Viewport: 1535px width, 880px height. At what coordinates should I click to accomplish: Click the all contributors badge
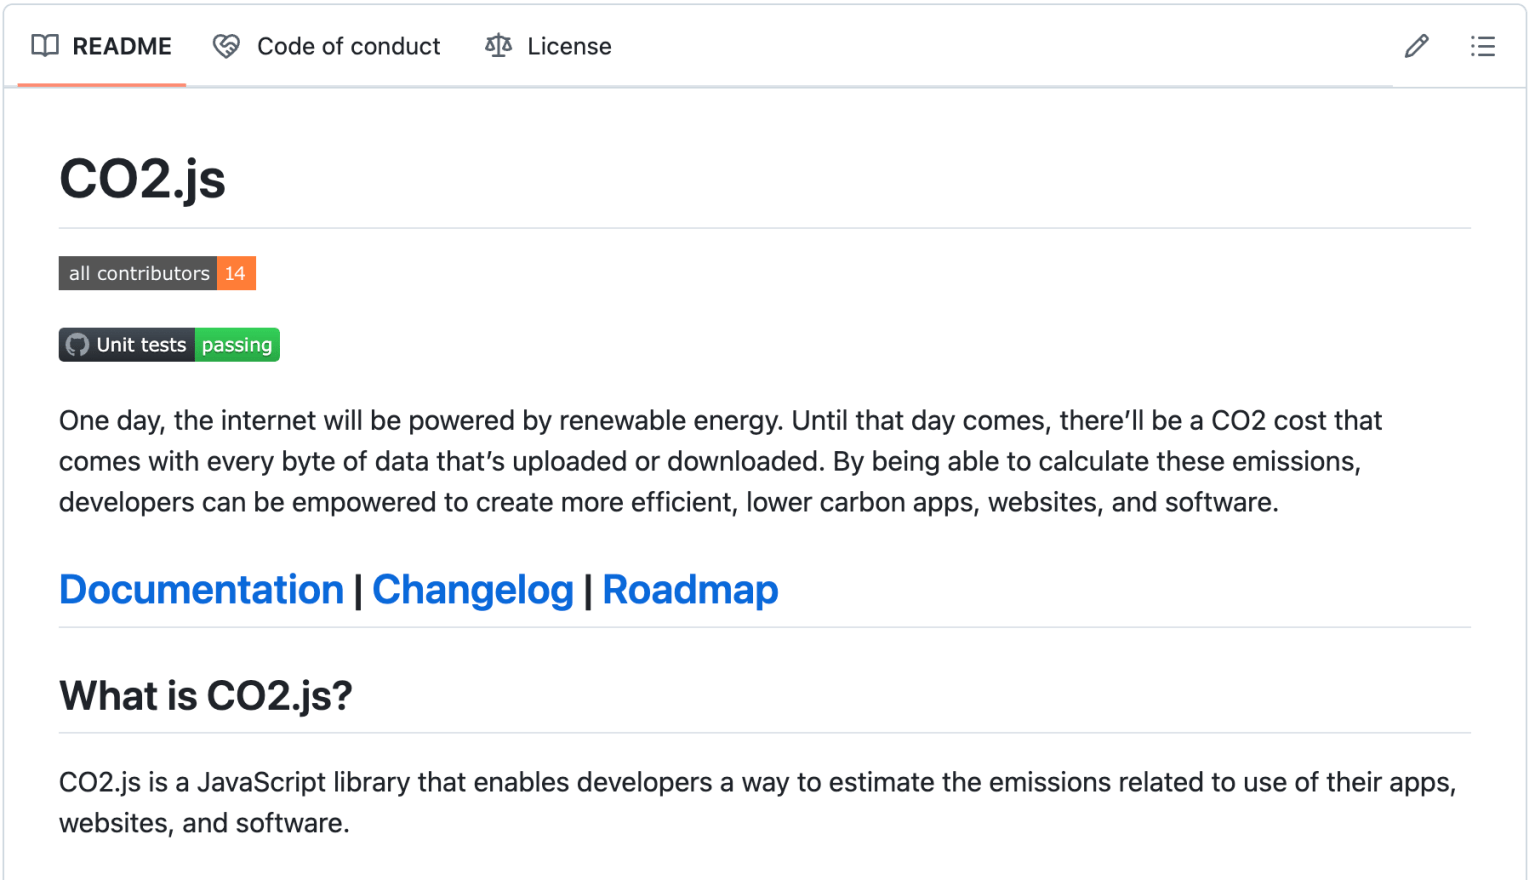(x=138, y=272)
